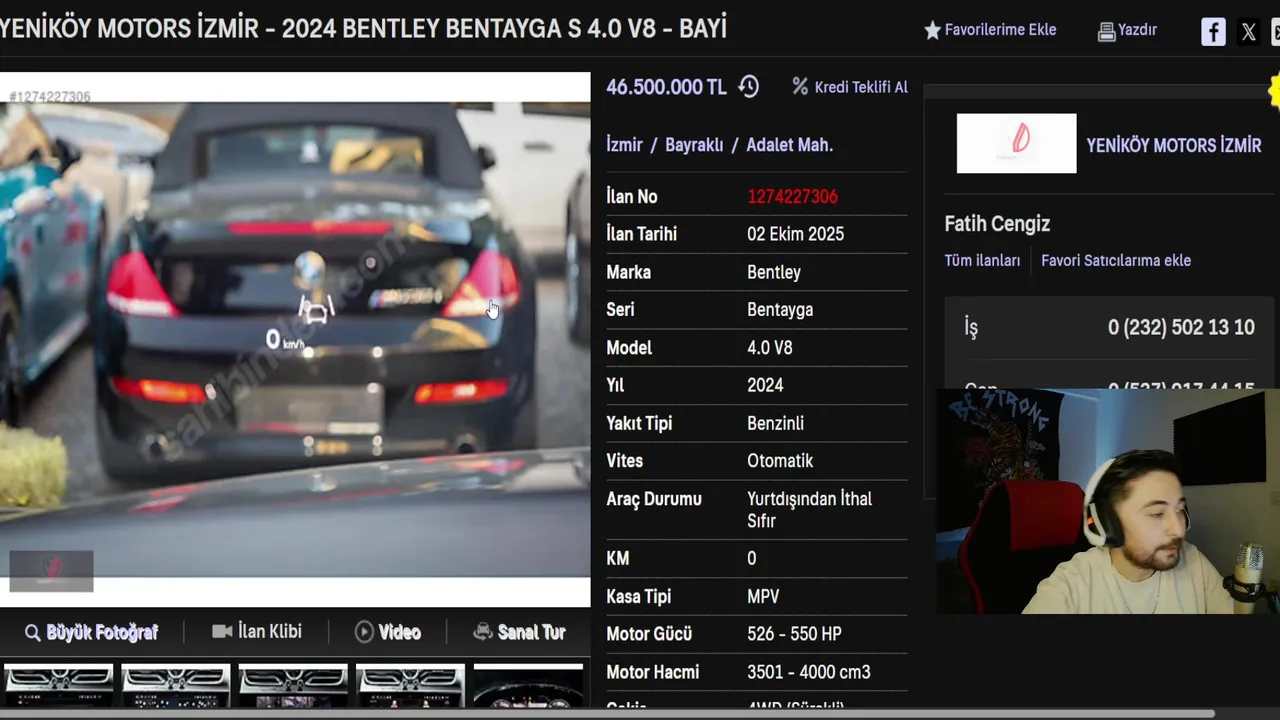Click the play icon beside Video
Image resolution: width=1280 pixels, height=720 pixels.
pyautogui.click(x=364, y=632)
